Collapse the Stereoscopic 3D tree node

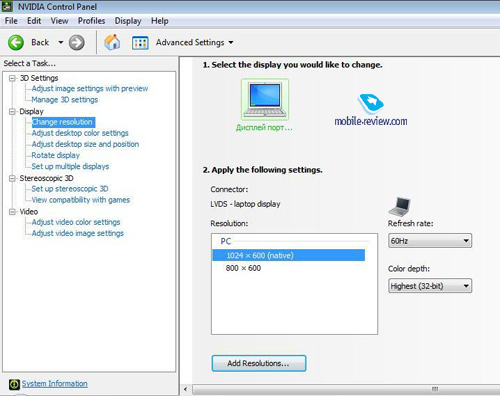click(12, 178)
